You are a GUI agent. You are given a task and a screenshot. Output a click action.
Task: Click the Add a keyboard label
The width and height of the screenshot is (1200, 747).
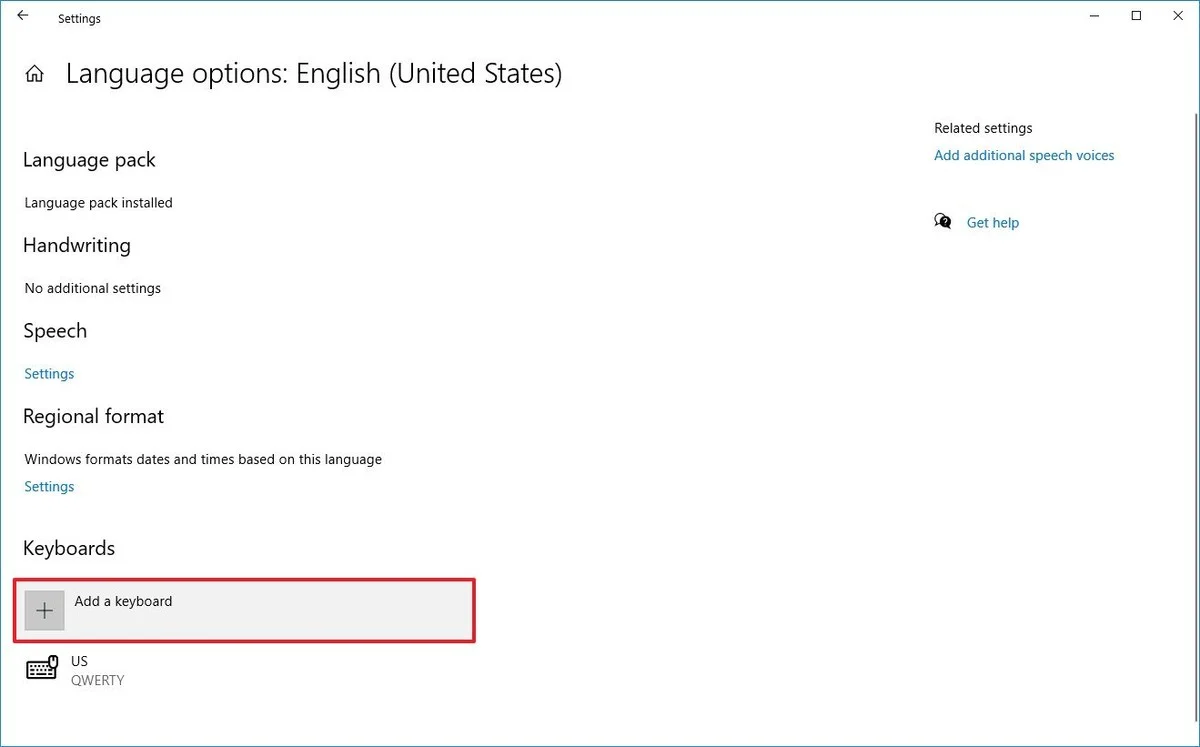[x=123, y=601]
